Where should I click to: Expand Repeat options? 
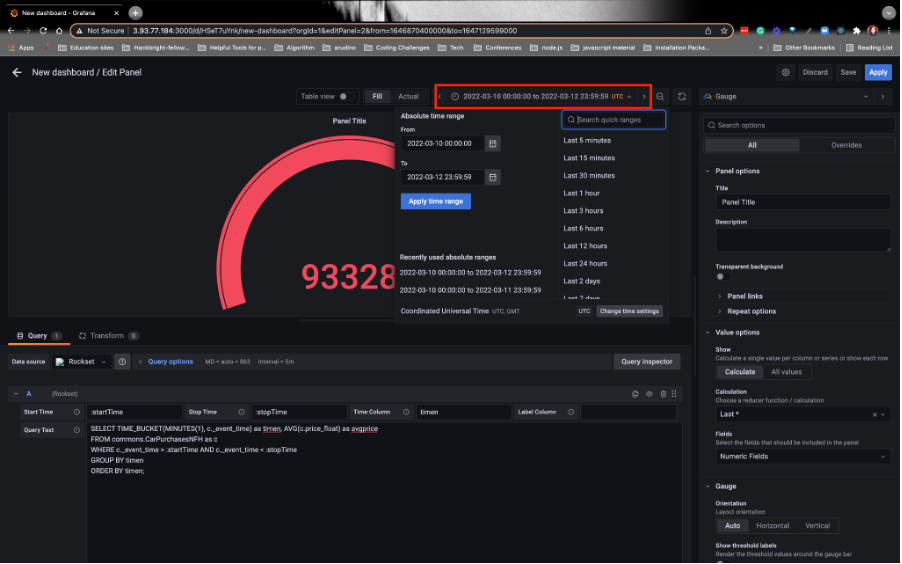751,311
